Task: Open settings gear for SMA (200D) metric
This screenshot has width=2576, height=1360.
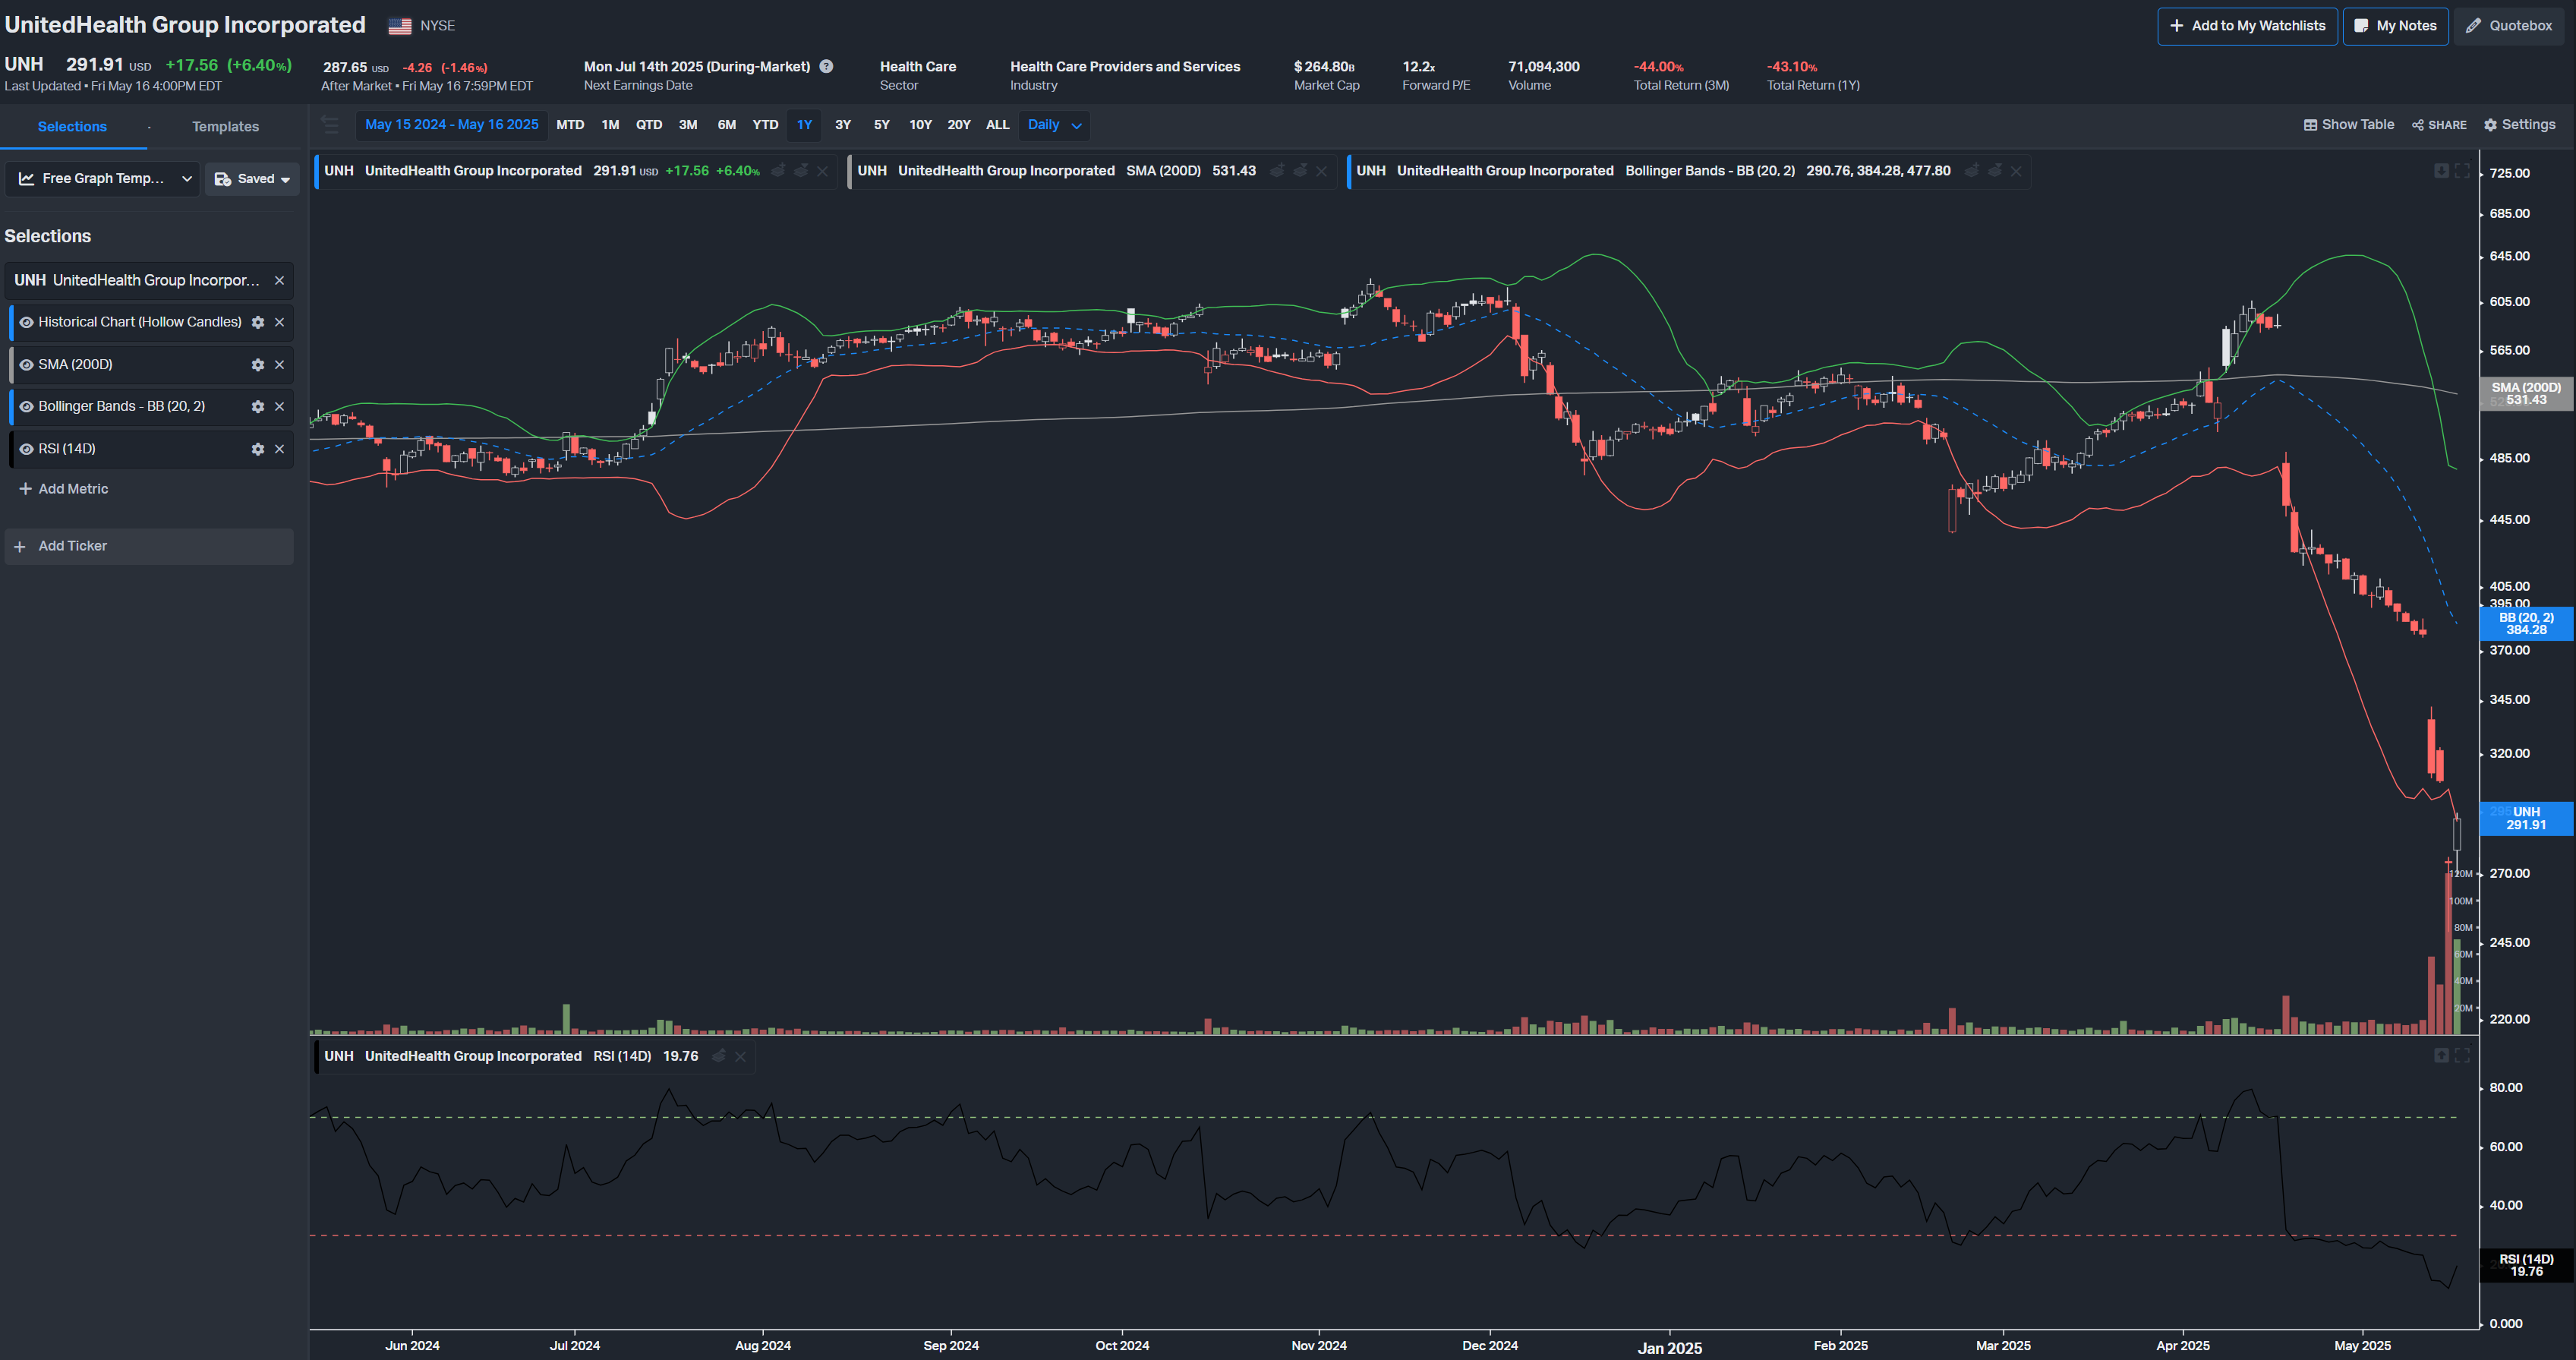Action: 258,365
